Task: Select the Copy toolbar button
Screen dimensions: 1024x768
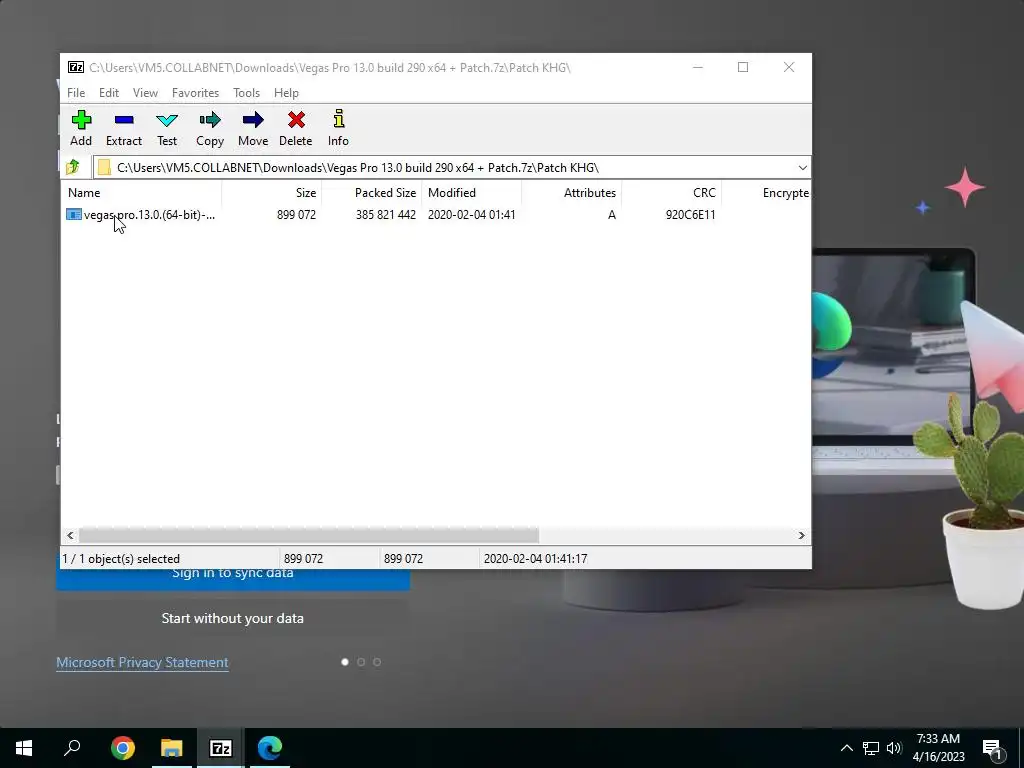Action: pyautogui.click(x=210, y=129)
